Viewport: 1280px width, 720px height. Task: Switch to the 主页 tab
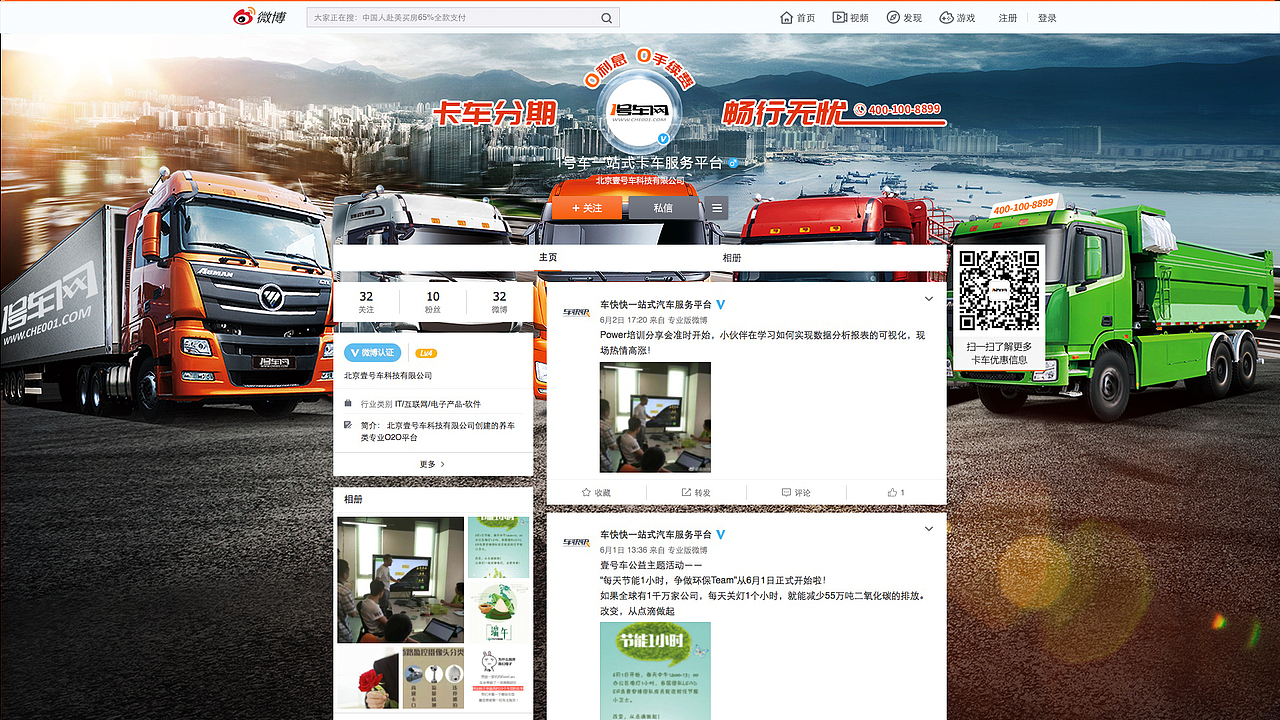548,258
